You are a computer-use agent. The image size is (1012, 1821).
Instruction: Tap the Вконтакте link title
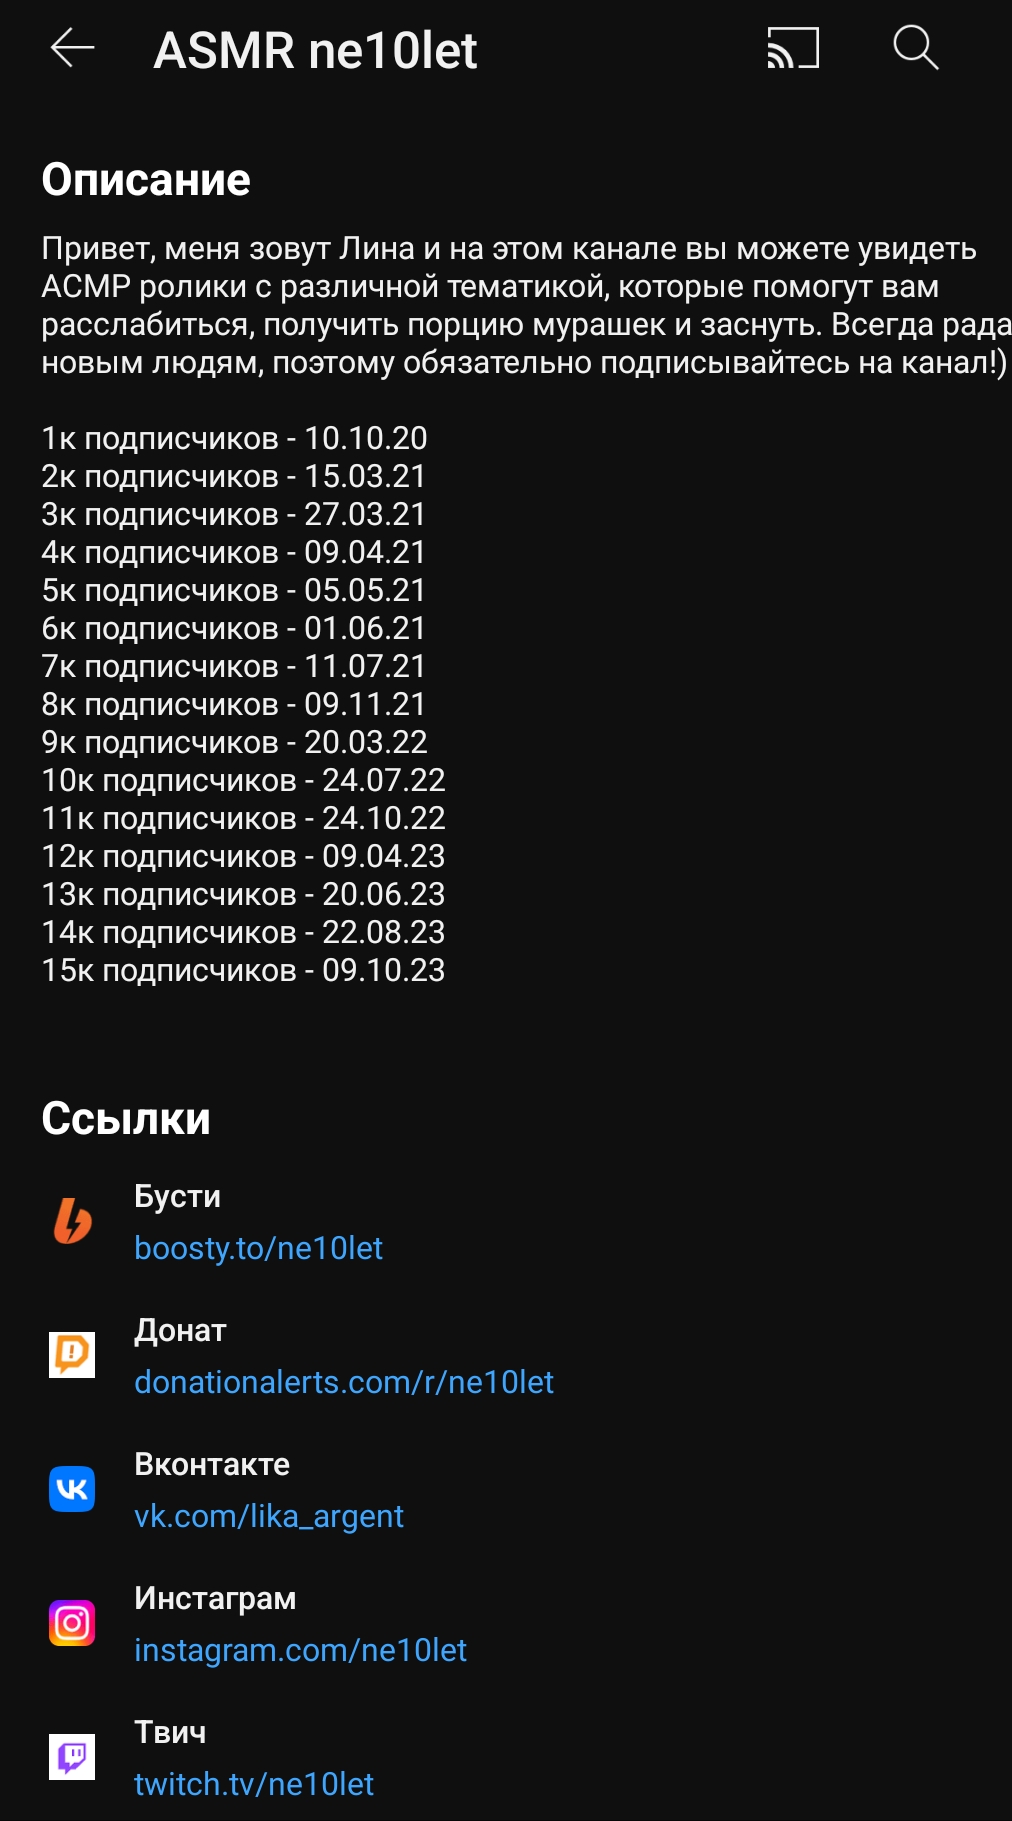coord(212,1465)
